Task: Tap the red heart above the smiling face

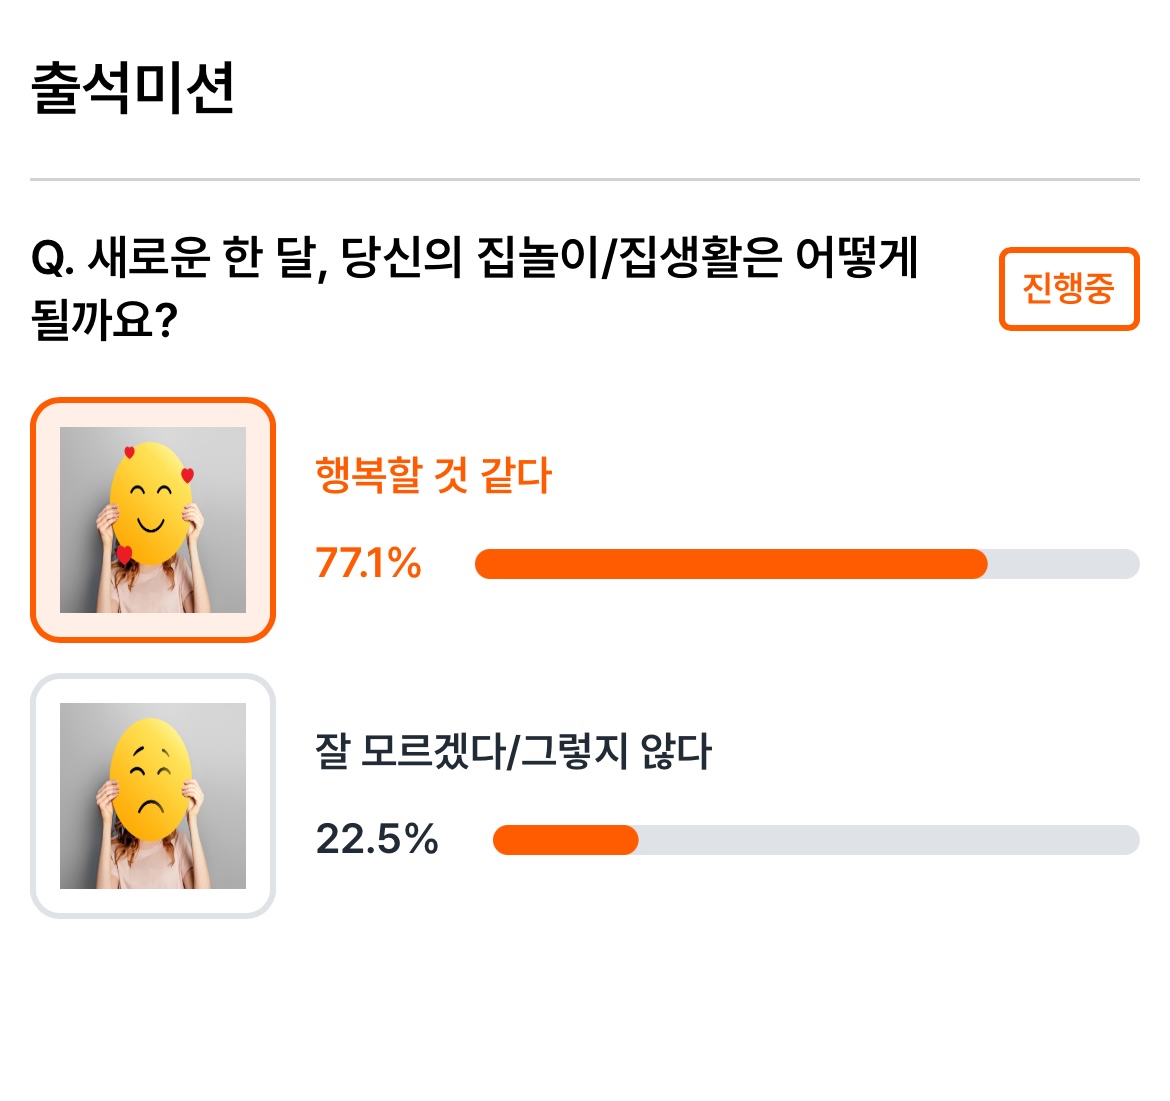Action: point(129,452)
